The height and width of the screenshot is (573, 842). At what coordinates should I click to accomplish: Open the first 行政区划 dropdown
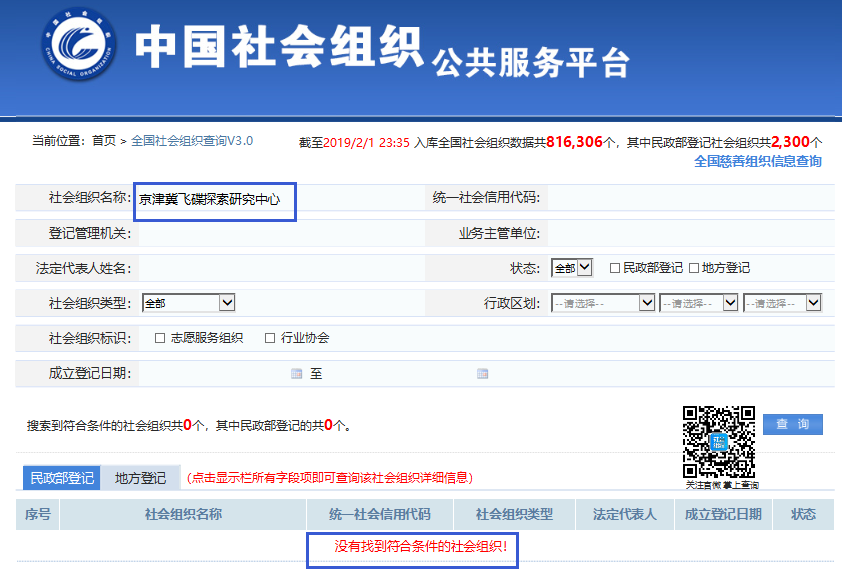coord(603,303)
